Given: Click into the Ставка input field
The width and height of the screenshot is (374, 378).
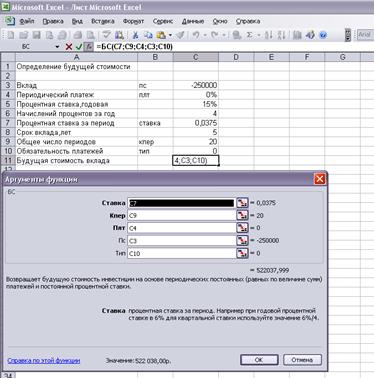Looking at the screenshot, I should point(182,203).
